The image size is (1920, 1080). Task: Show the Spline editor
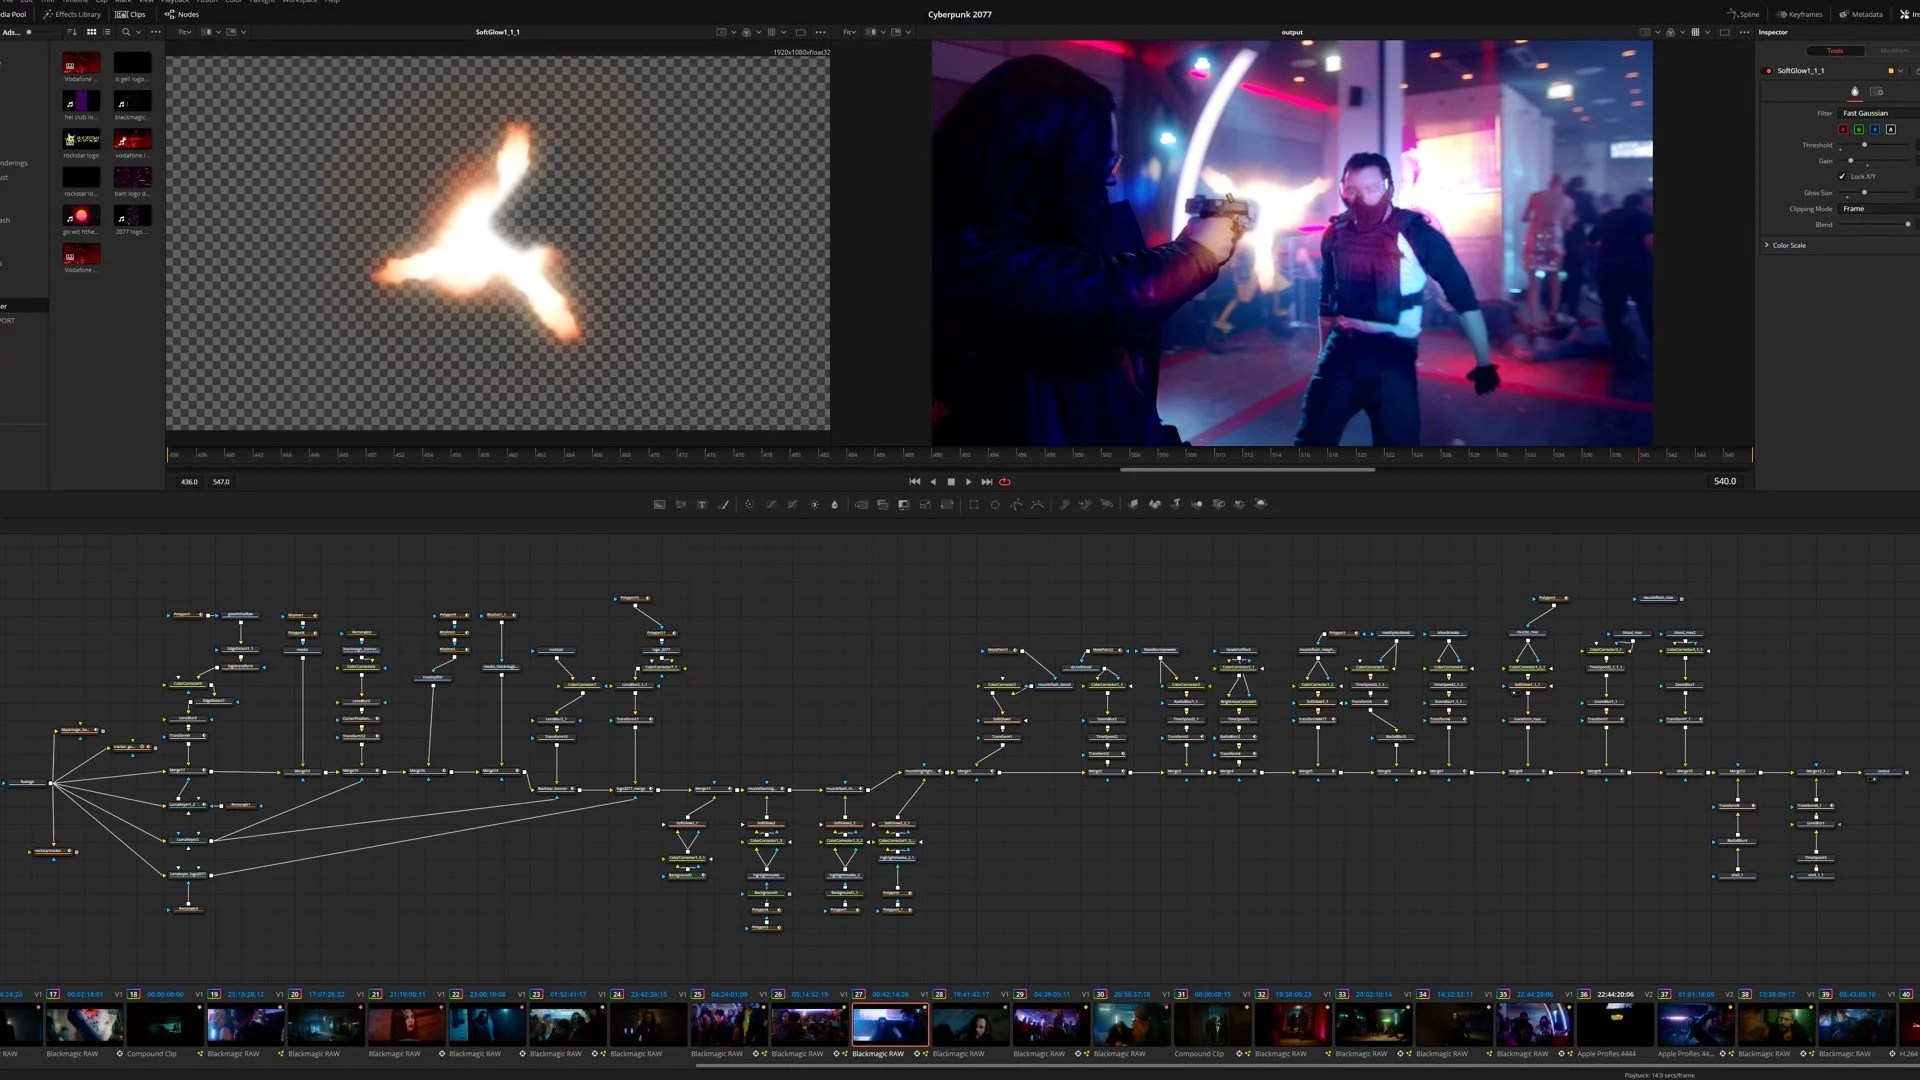point(1744,14)
